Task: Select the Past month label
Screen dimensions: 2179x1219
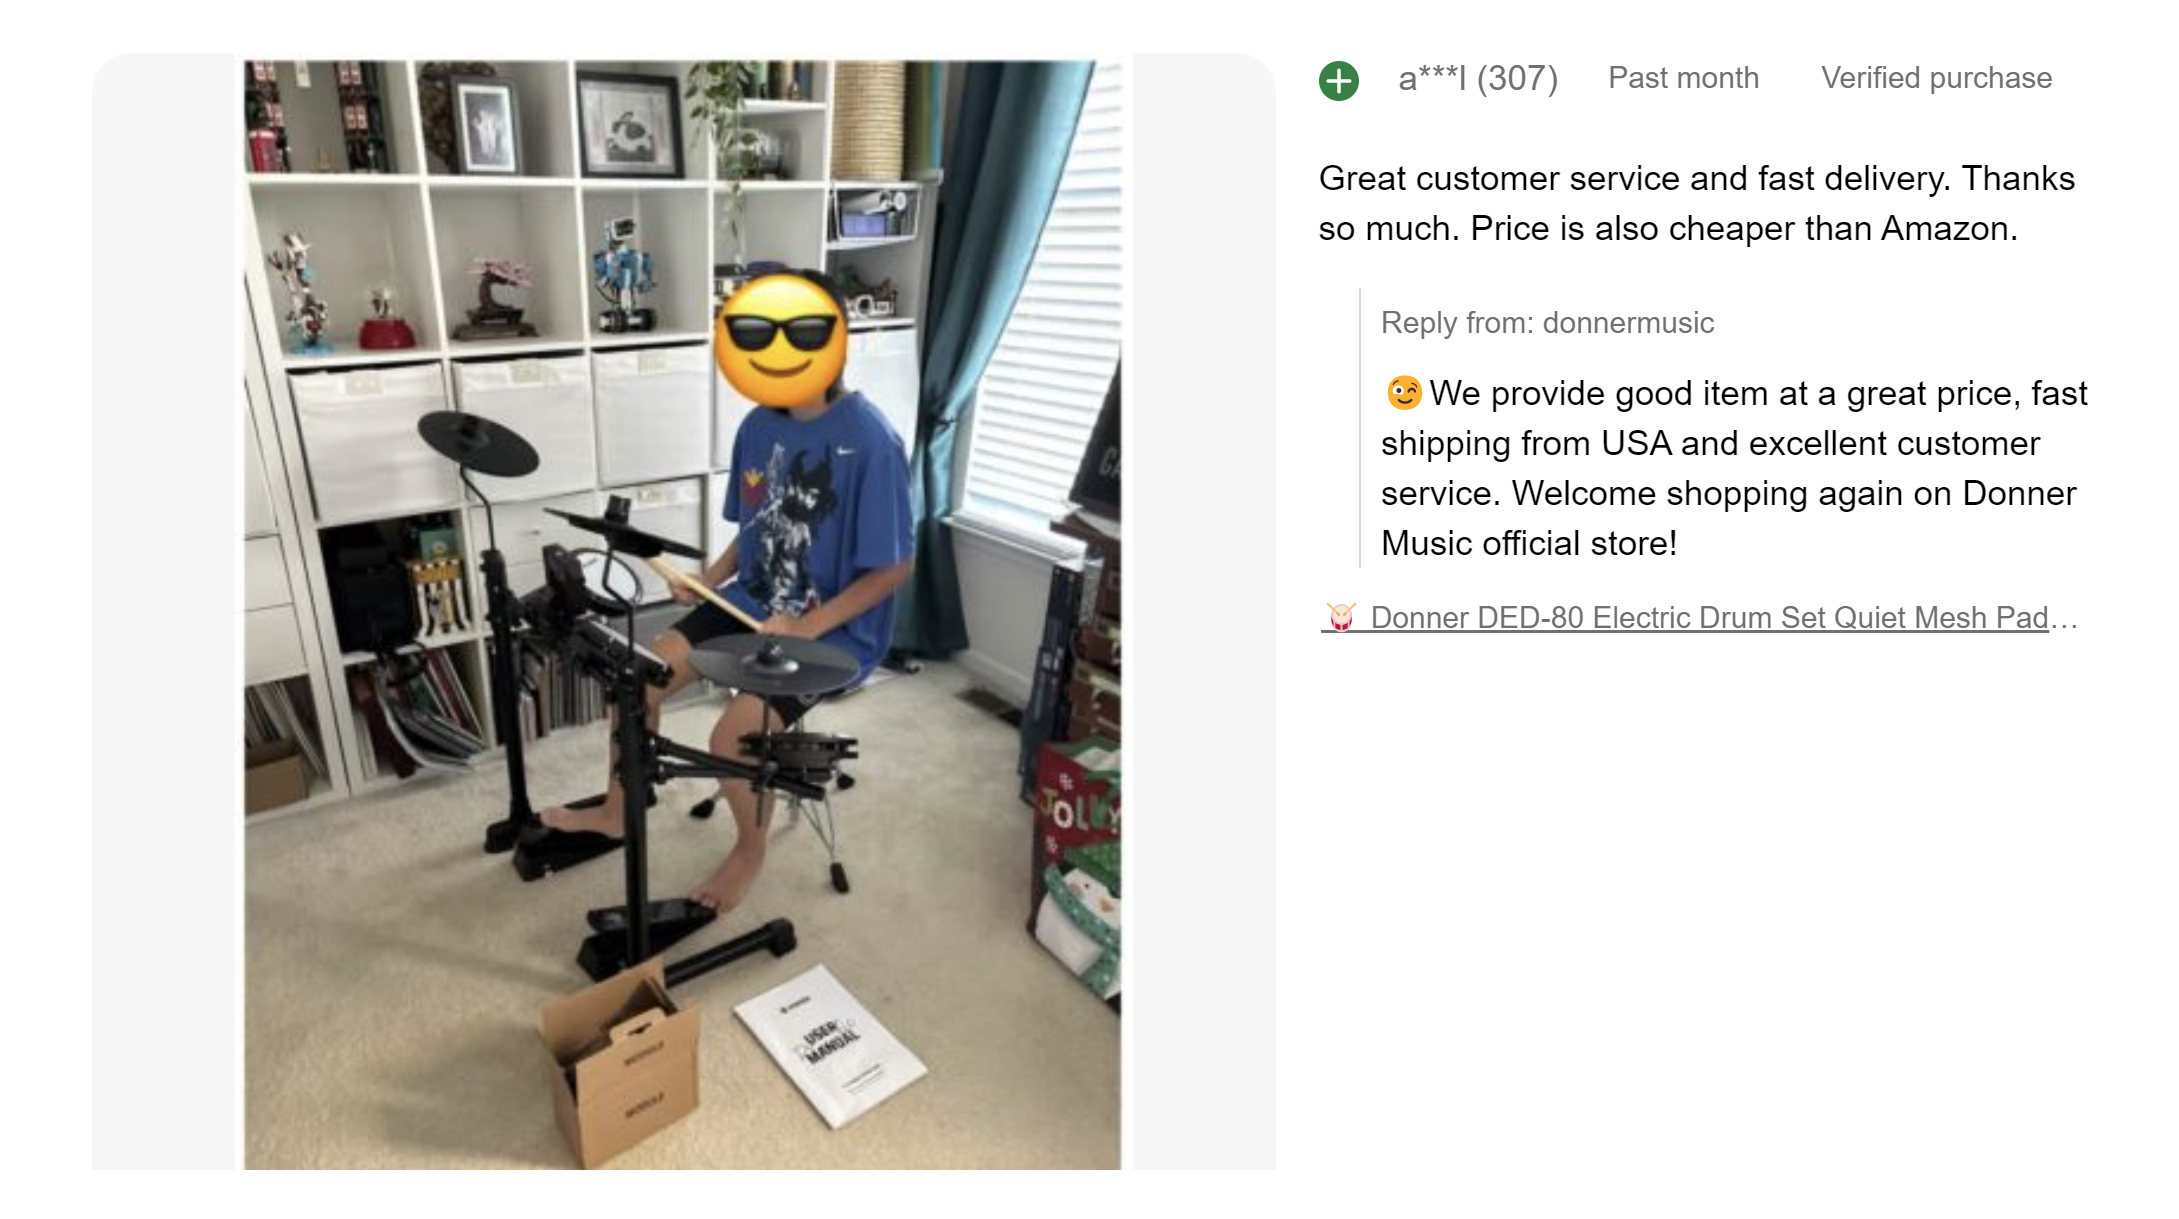Action: [1683, 78]
